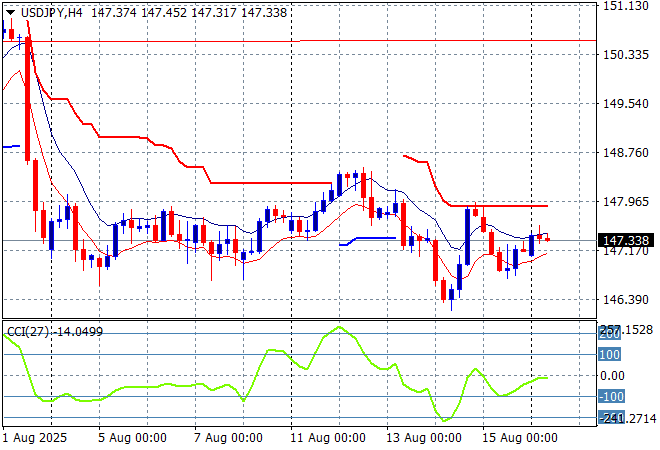The image size is (660, 450).
Task: Click the 150.335 price scale value
Action: click(x=626, y=55)
